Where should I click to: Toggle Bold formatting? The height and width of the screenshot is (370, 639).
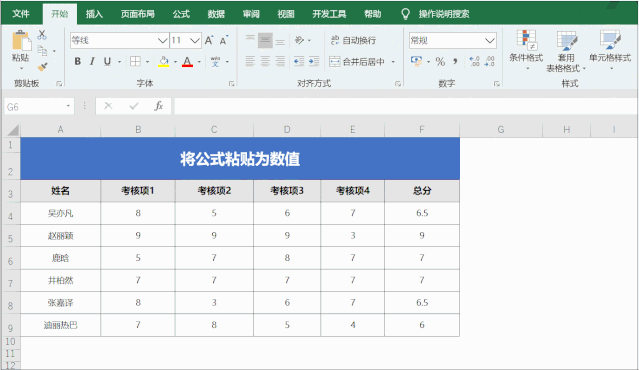[77, 62]
